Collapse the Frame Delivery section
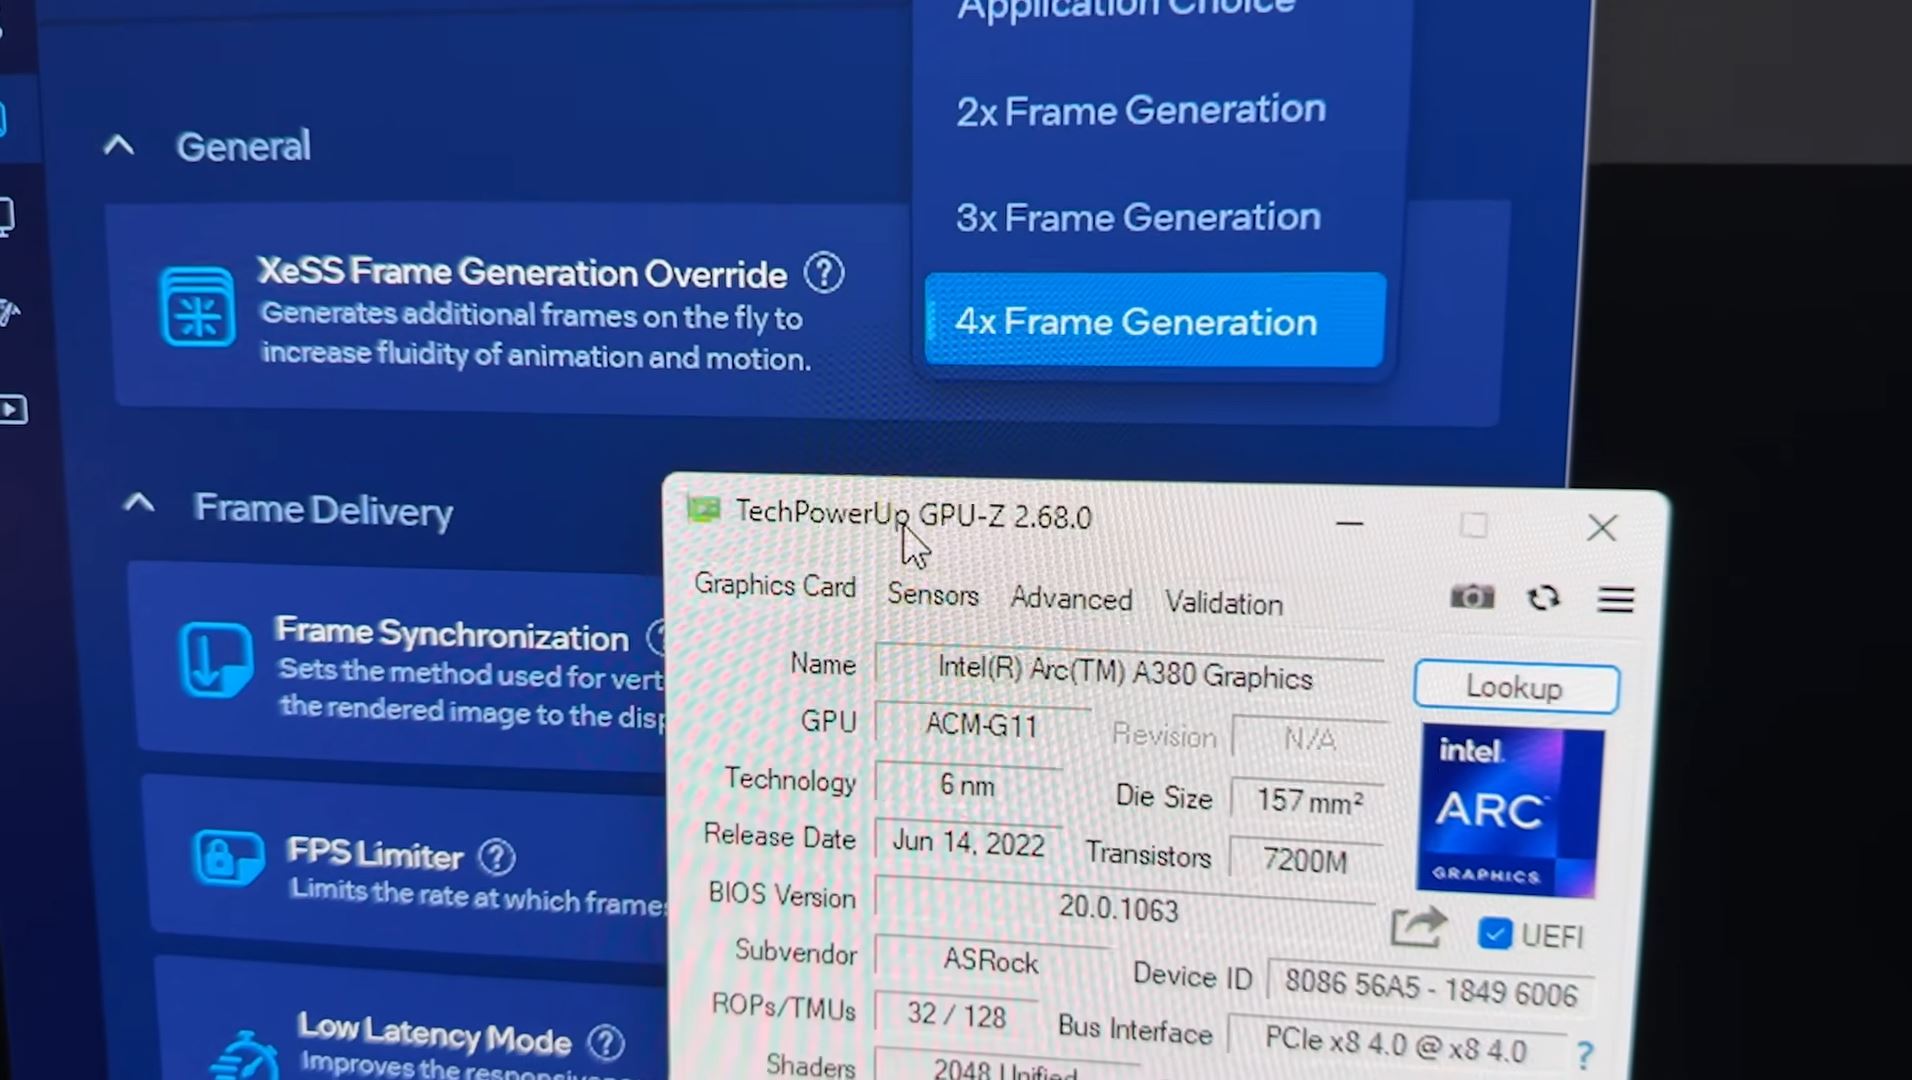 coord(139,505)
